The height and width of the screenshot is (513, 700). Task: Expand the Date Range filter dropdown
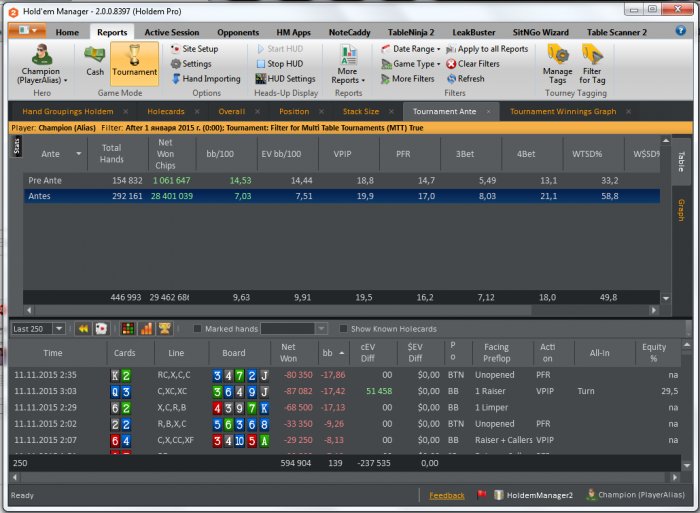click(x=412, y=49)
